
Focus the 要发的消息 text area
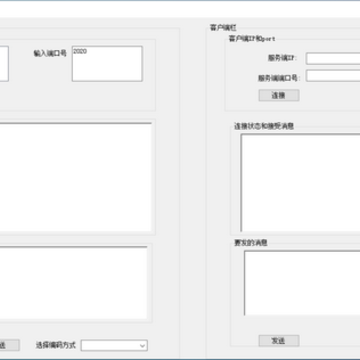pyautogui.click(x=302, y=283)
